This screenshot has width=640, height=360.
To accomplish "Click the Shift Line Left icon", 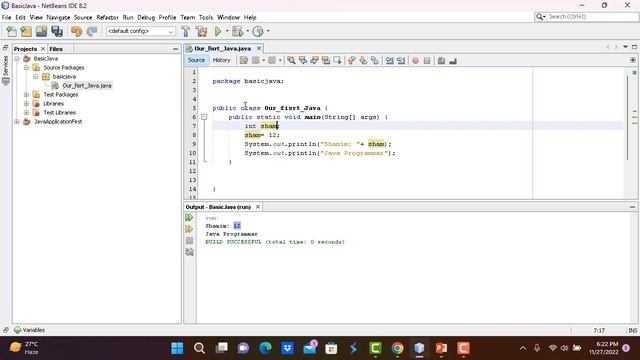I will (x=389, y=60).
